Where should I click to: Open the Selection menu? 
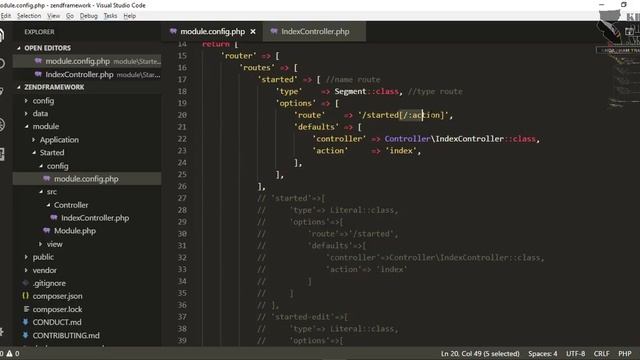(29, 16)
